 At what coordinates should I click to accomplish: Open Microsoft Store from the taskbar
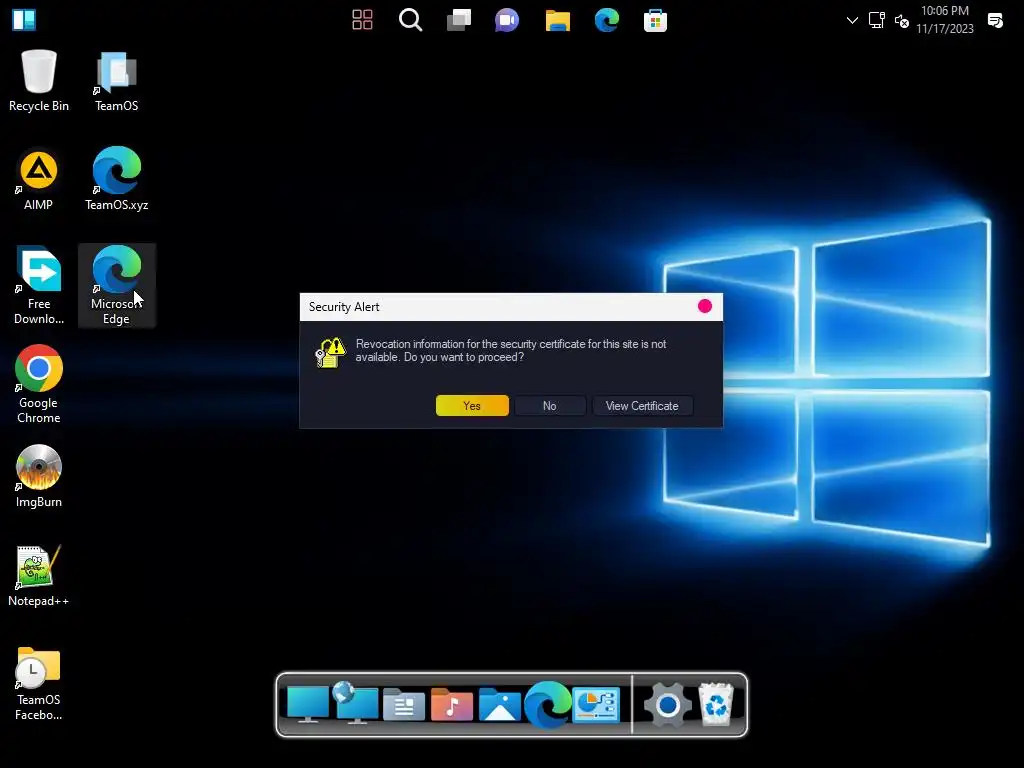[x=655, y=20]
